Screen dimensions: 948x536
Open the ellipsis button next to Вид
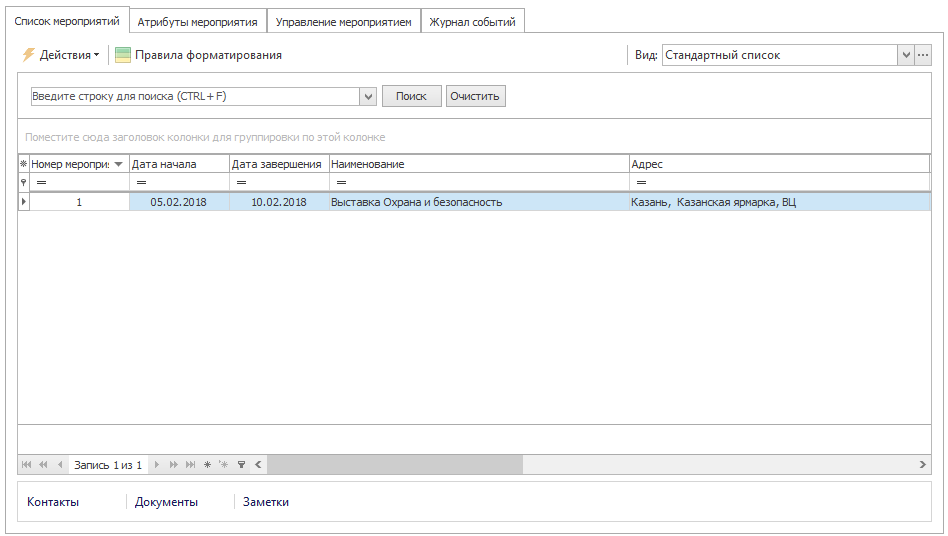(x=923, y=55)
